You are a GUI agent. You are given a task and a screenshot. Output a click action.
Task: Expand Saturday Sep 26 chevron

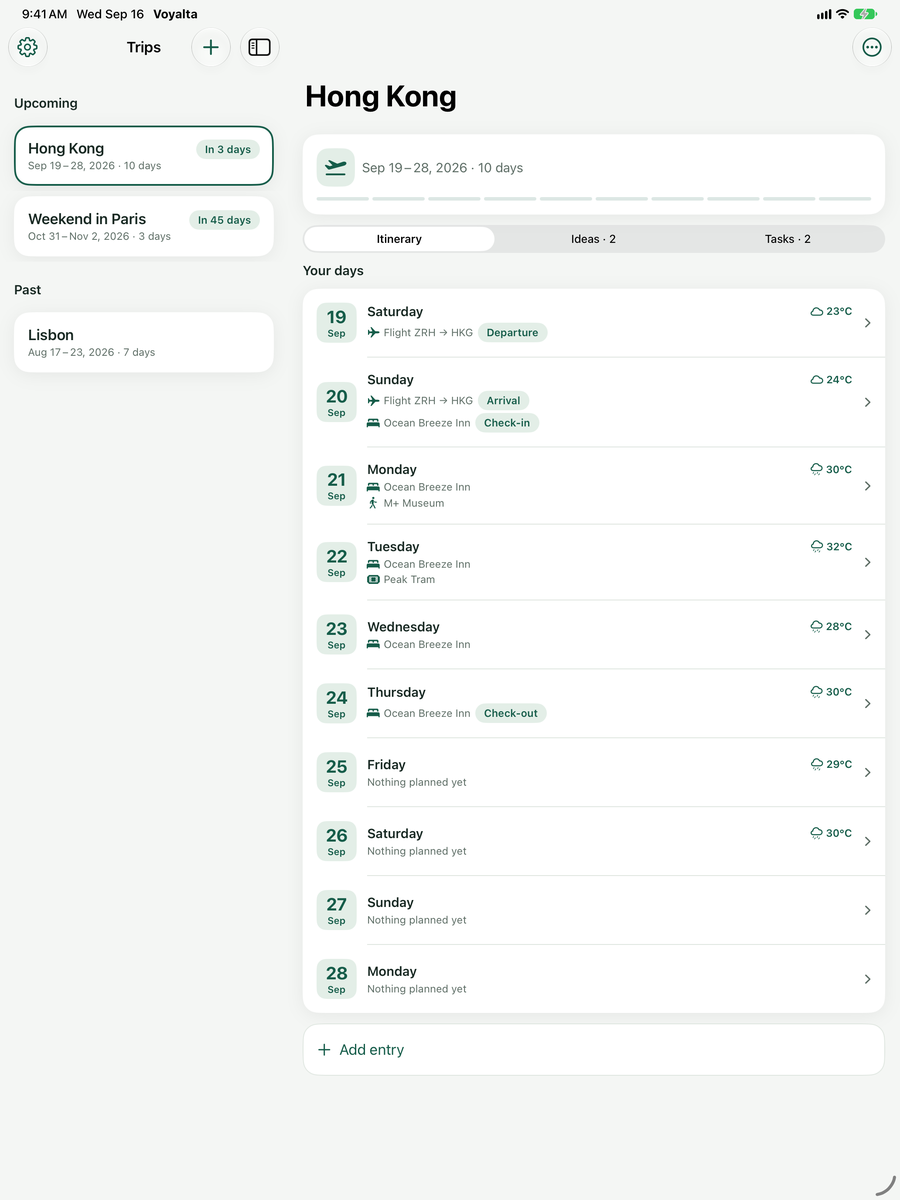point(867,841)
